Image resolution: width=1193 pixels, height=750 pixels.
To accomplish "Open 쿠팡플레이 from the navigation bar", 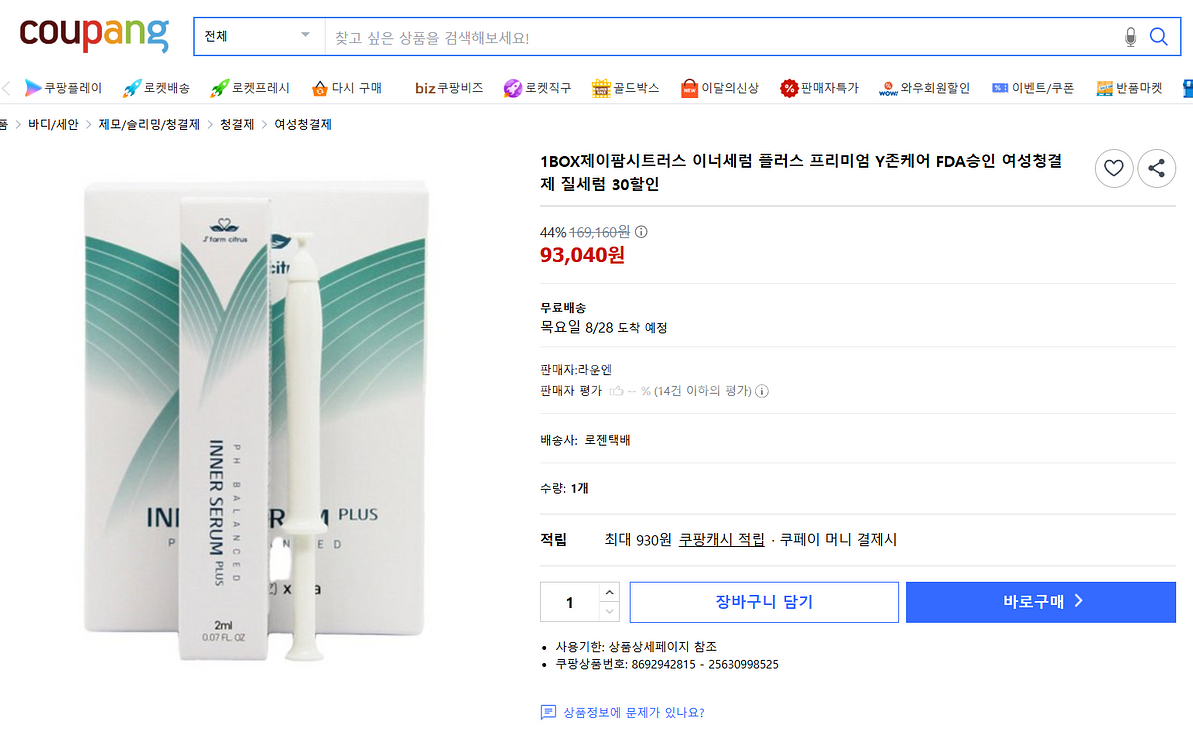I will point(63,88).
